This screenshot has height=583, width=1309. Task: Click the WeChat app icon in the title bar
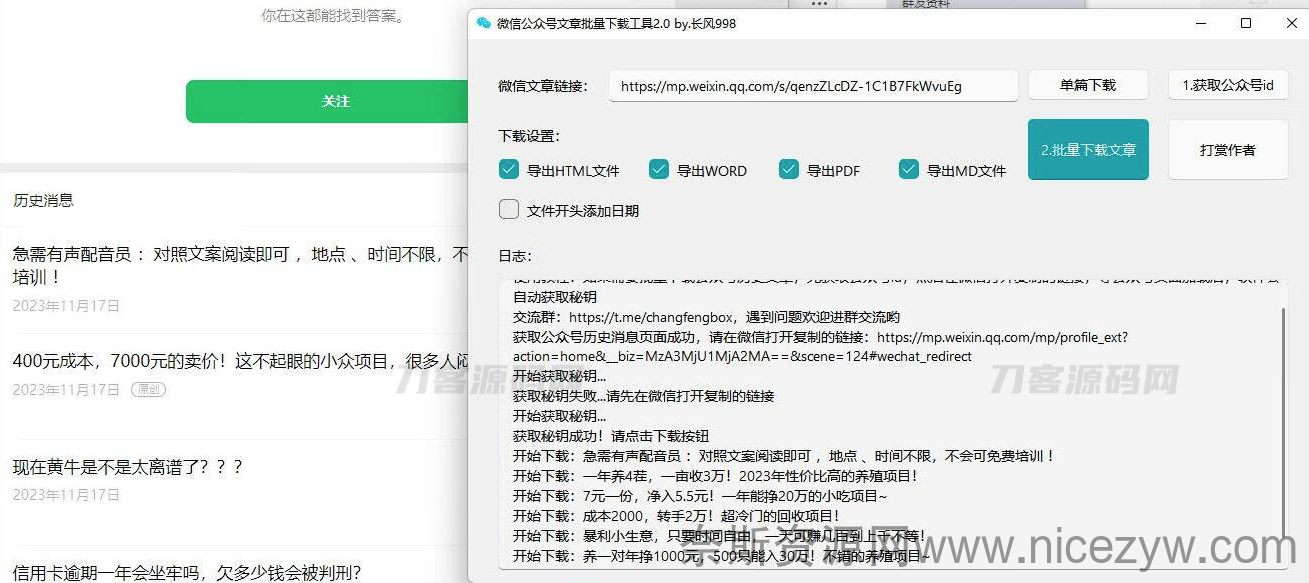(x=484, y=23)
